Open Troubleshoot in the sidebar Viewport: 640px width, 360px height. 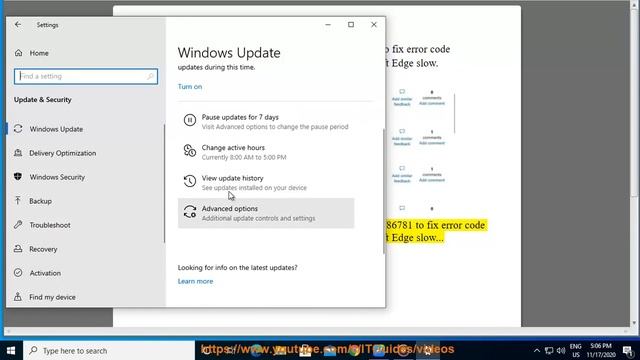[49, 225]
